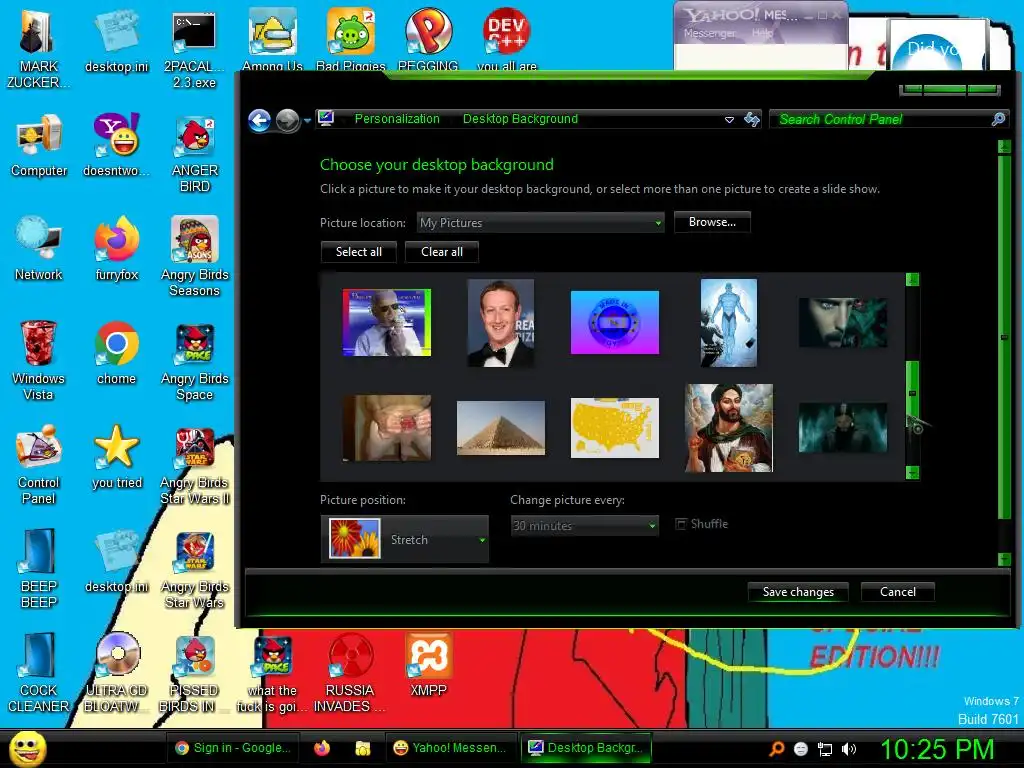The width and height of the screenshot is (1024, 768).
Task: Select the purple gradient emblem thumbnail
Action: [x=615, y=323]
